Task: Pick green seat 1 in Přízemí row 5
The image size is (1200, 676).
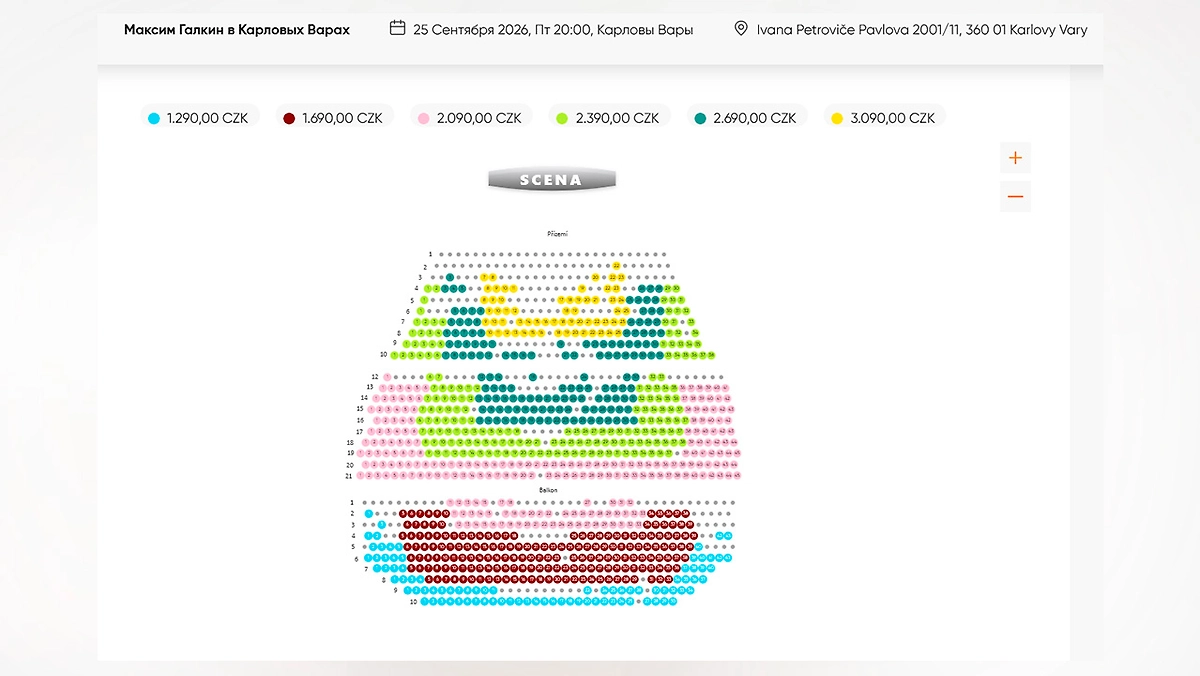Action: (x=424, y=300)
